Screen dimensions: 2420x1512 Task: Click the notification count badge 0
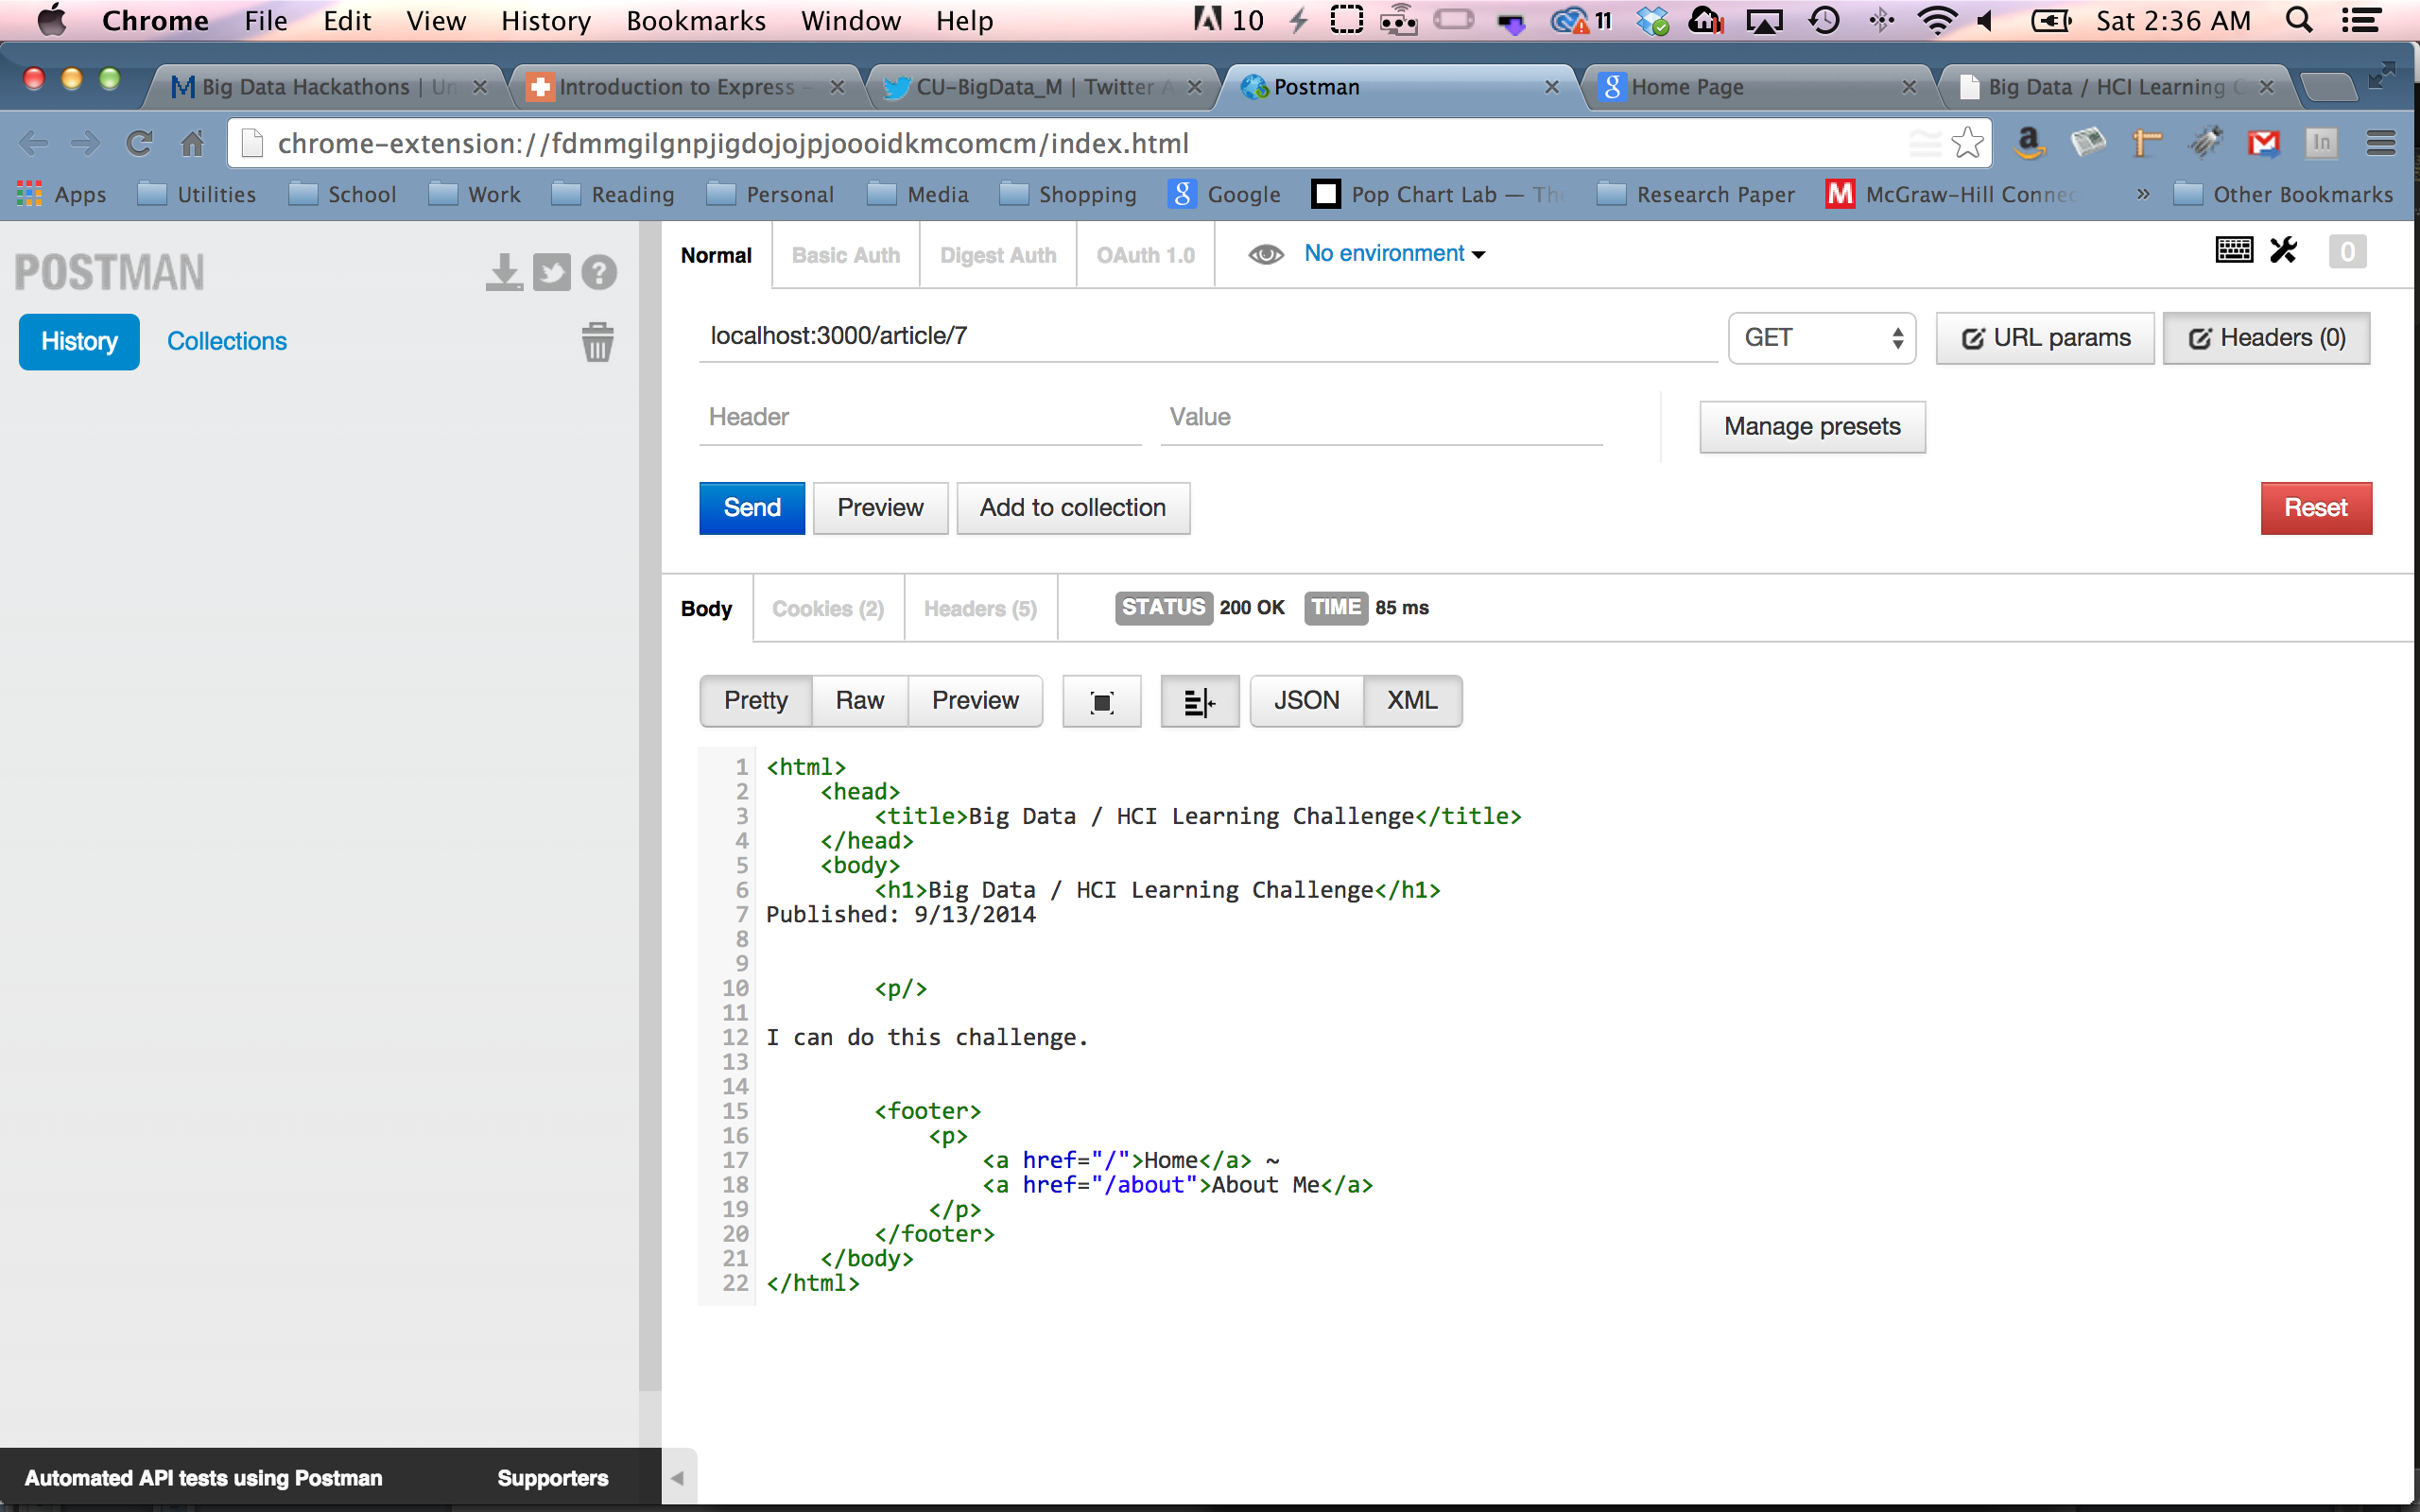pos(2347,251)
